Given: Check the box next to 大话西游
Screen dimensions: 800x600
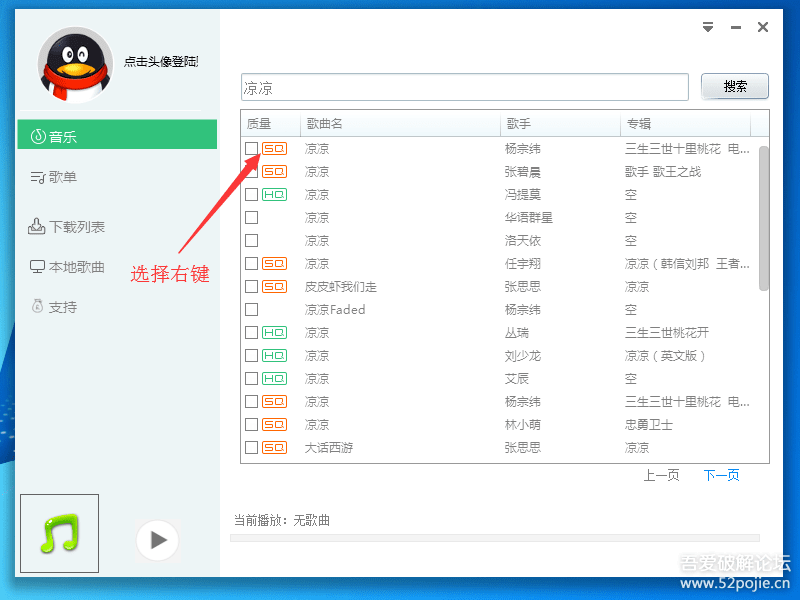Looking at the screenshot, I should pyautogui.click(x=252, y=447).
